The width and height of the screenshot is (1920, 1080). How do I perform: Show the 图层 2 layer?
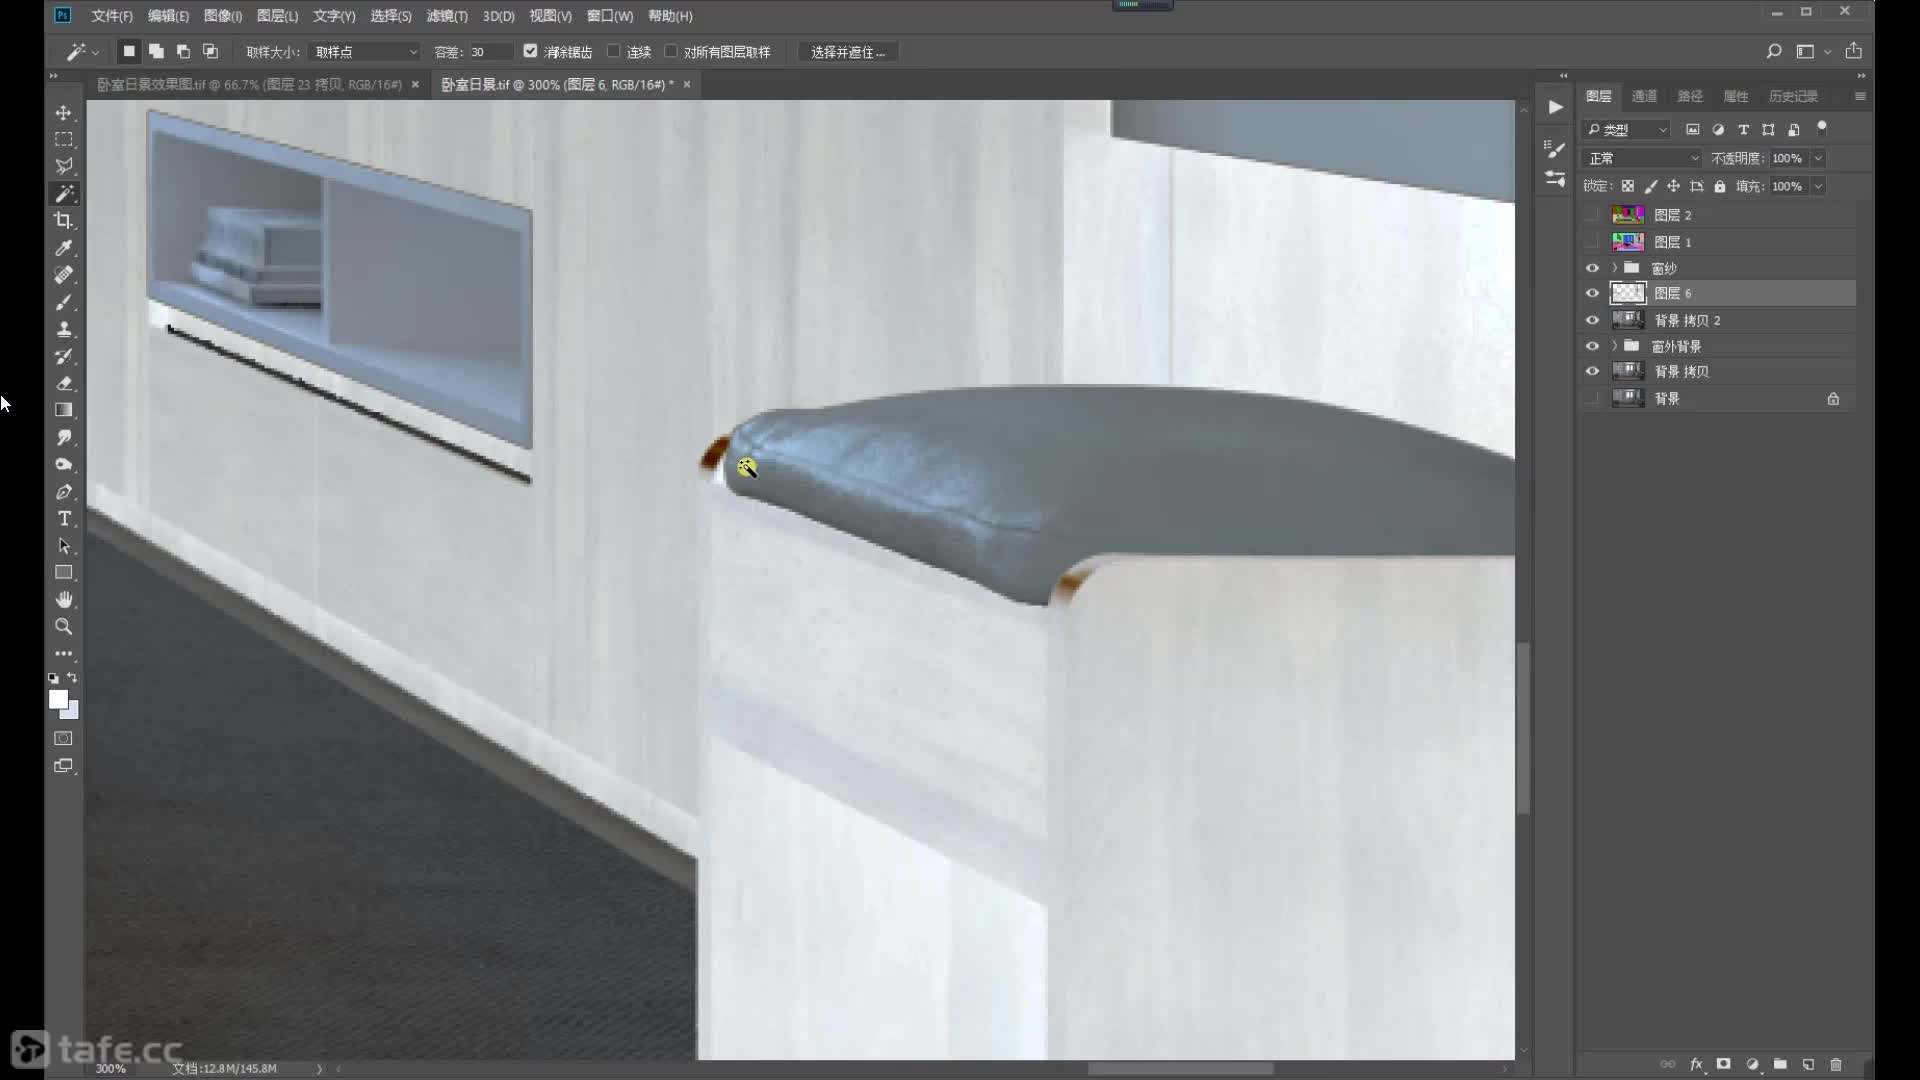pyautogui.click(x=1592, y=215)
